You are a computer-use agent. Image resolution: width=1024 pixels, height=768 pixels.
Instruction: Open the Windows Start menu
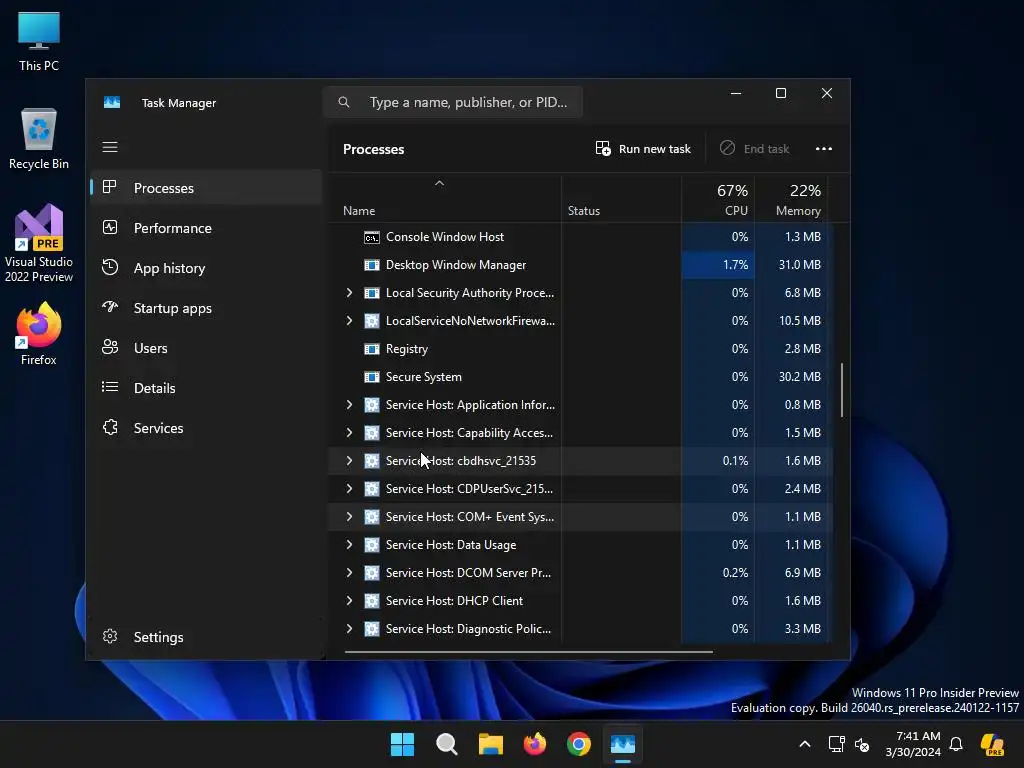coord(402,744)
